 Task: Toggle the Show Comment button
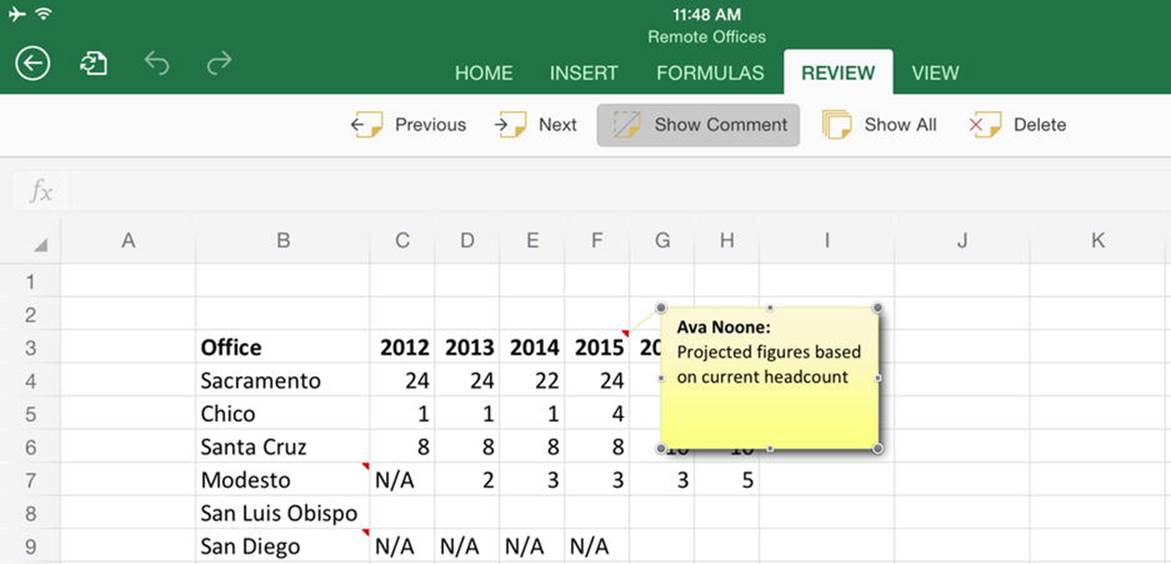(698, 125)
